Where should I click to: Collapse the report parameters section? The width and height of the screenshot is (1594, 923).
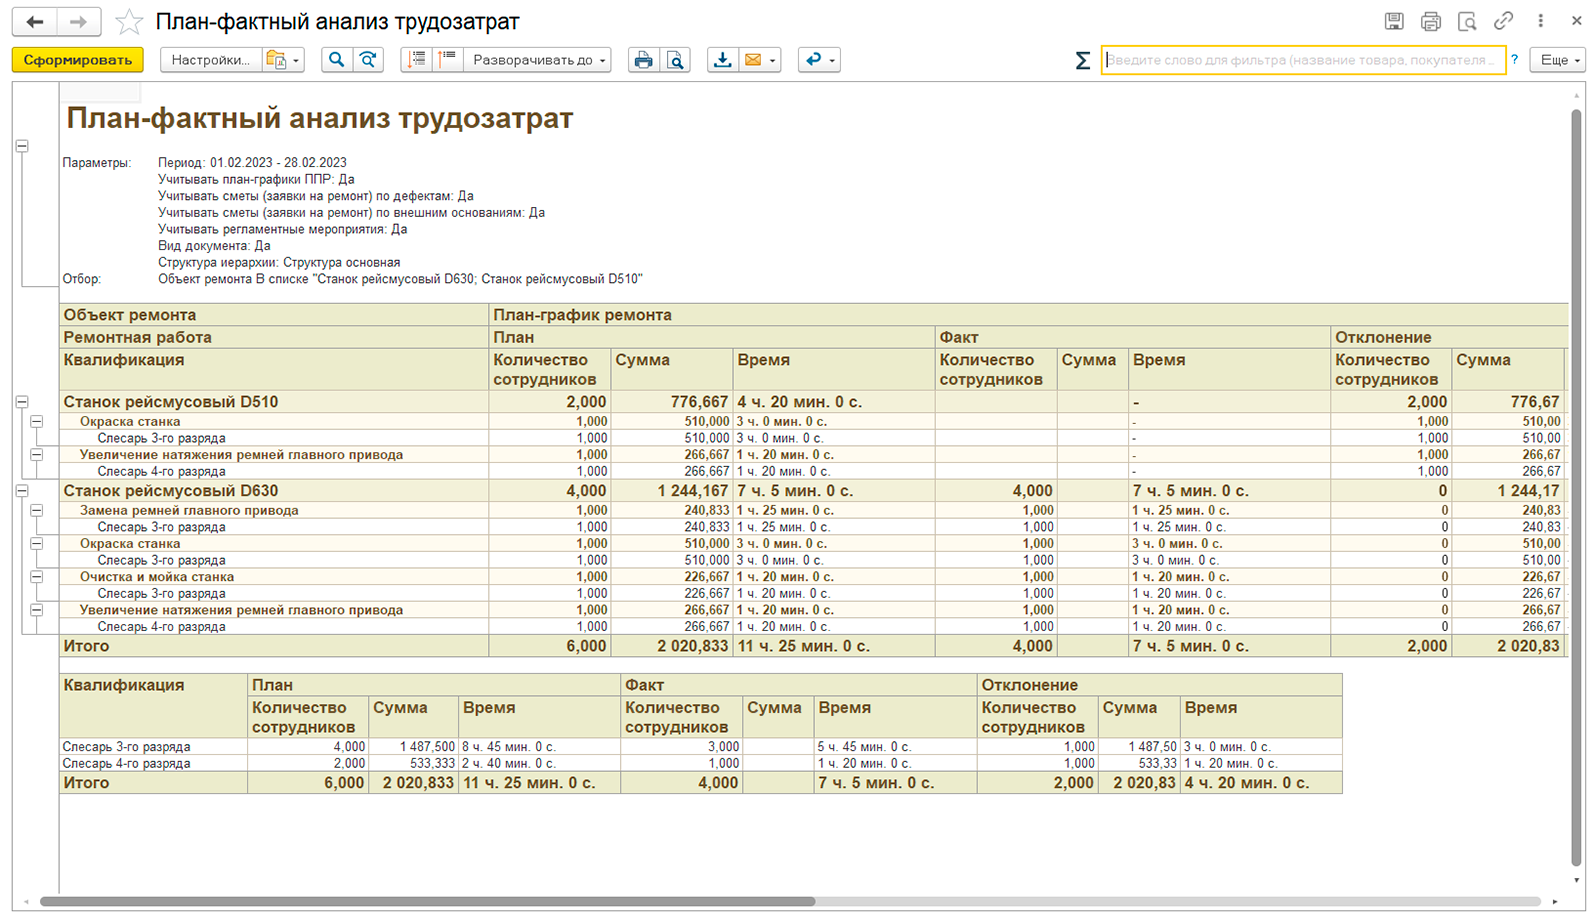click(22, 146)
